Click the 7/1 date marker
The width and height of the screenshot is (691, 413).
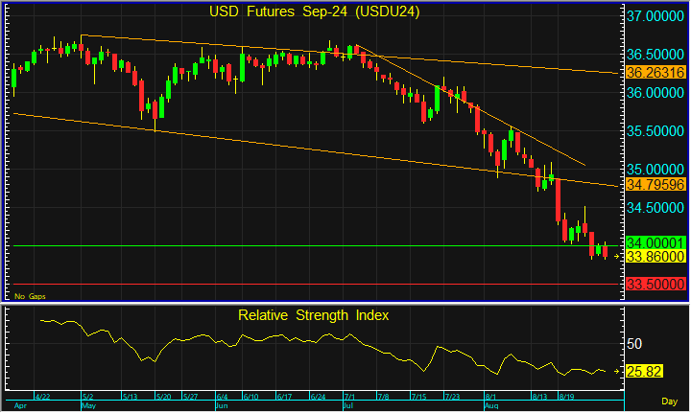349,397
